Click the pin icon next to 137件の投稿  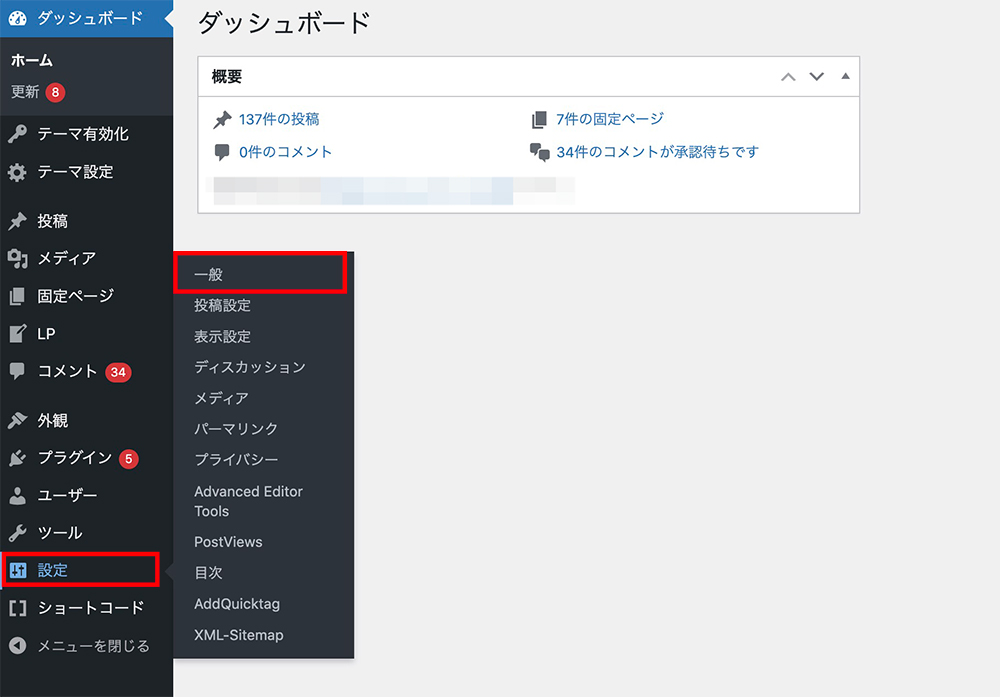tap(222, 119)
